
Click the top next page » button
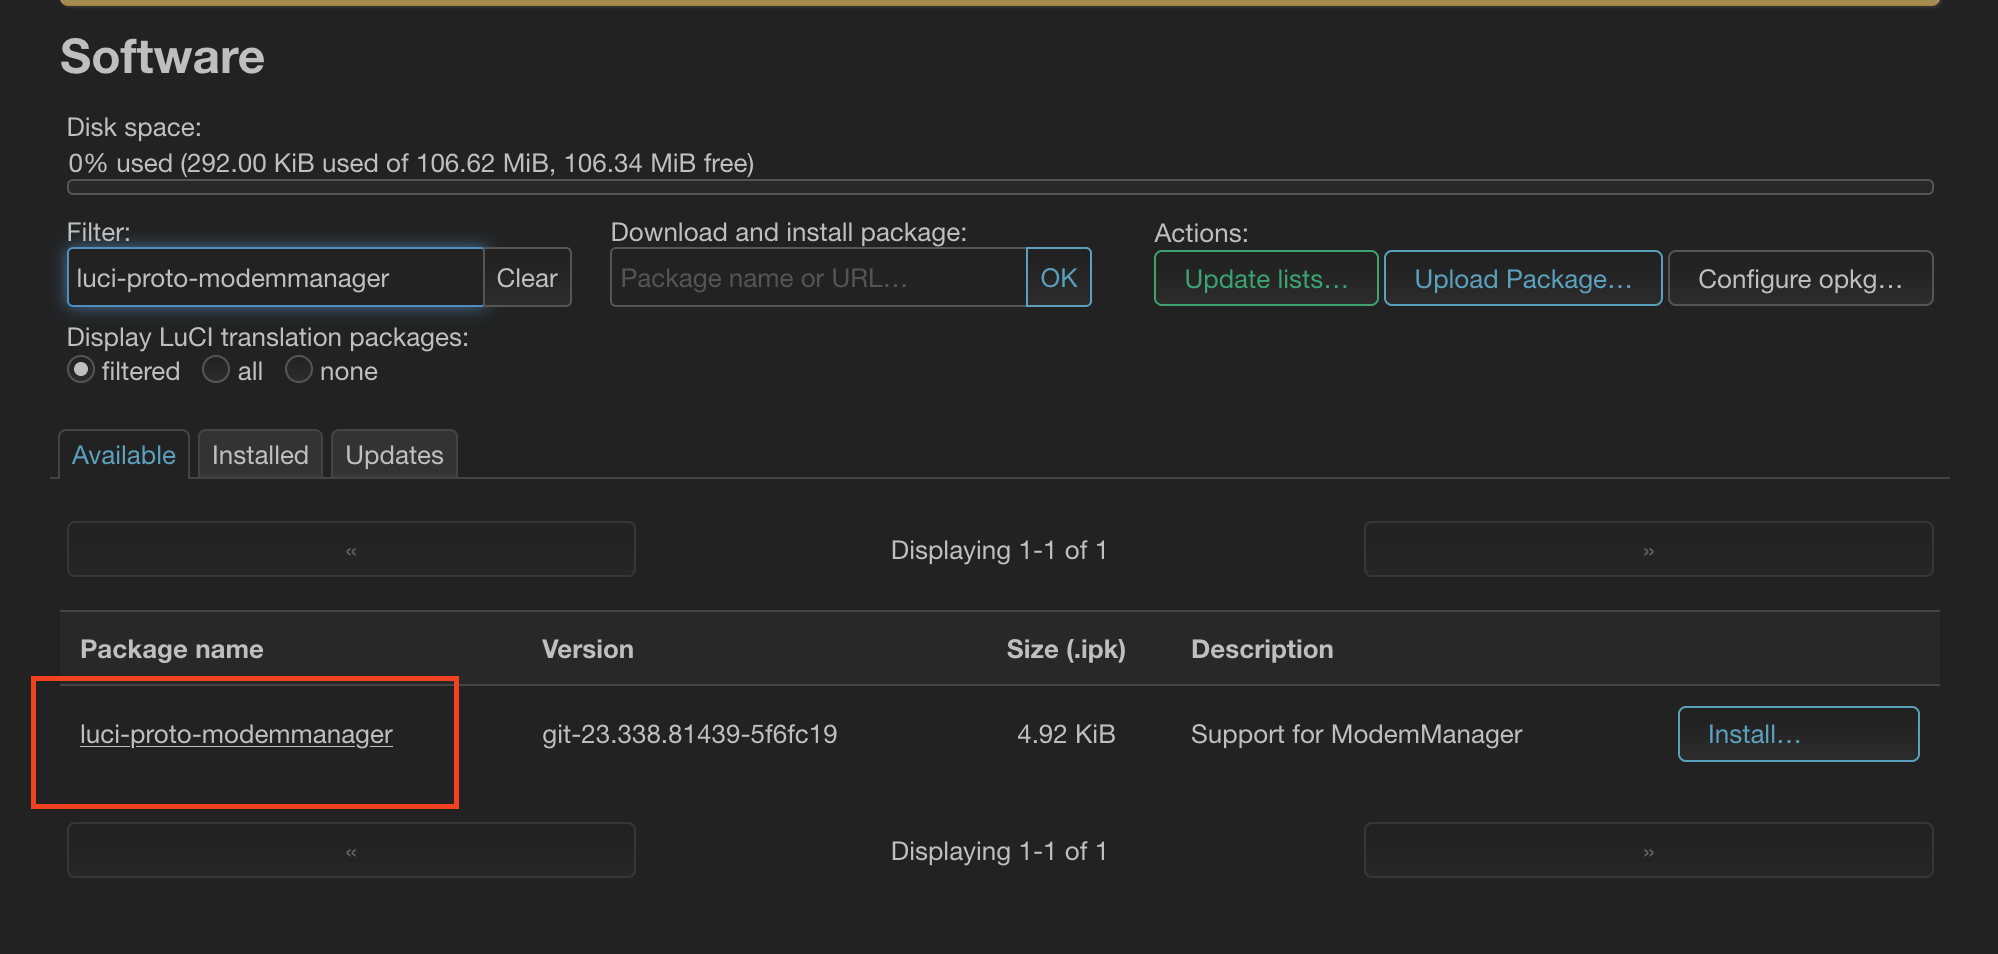click(x=1648, y=550)
